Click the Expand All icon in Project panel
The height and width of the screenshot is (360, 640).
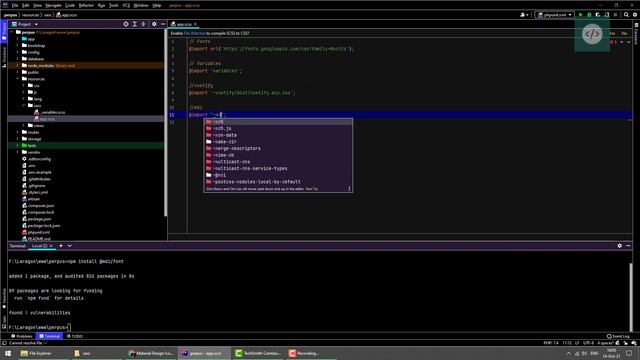(x=135, y=24)
